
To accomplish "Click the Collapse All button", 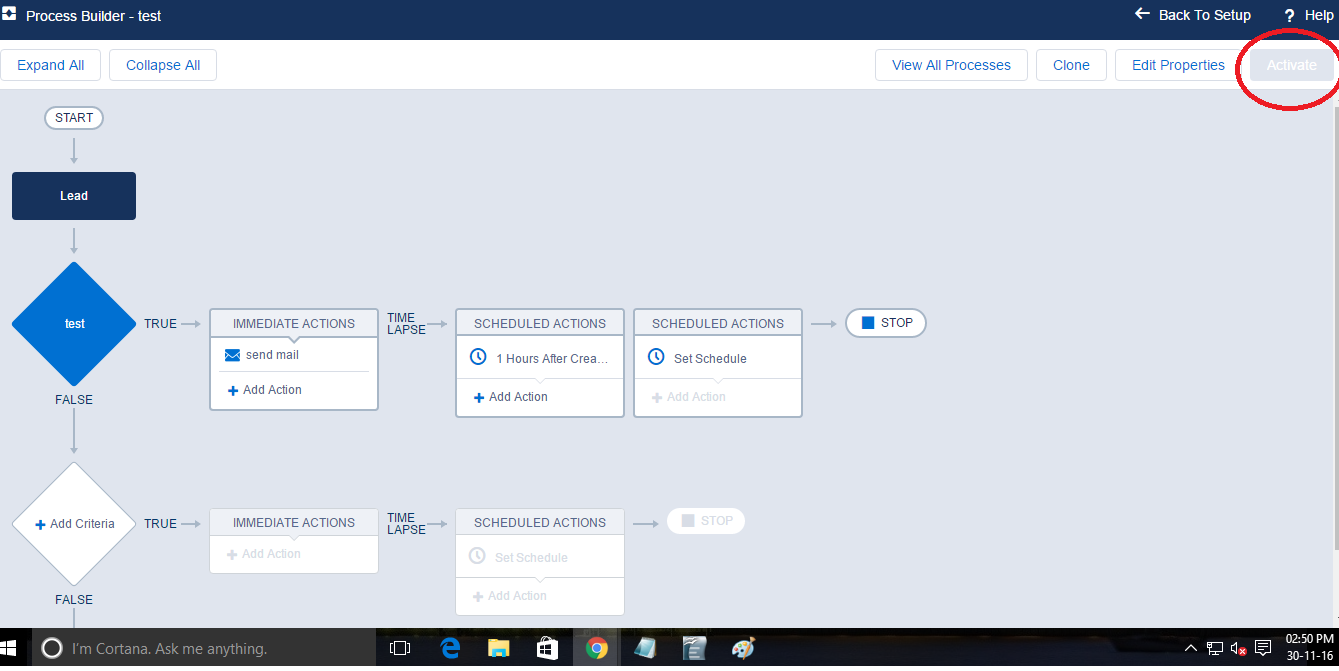I will click(x=163, y=65).
